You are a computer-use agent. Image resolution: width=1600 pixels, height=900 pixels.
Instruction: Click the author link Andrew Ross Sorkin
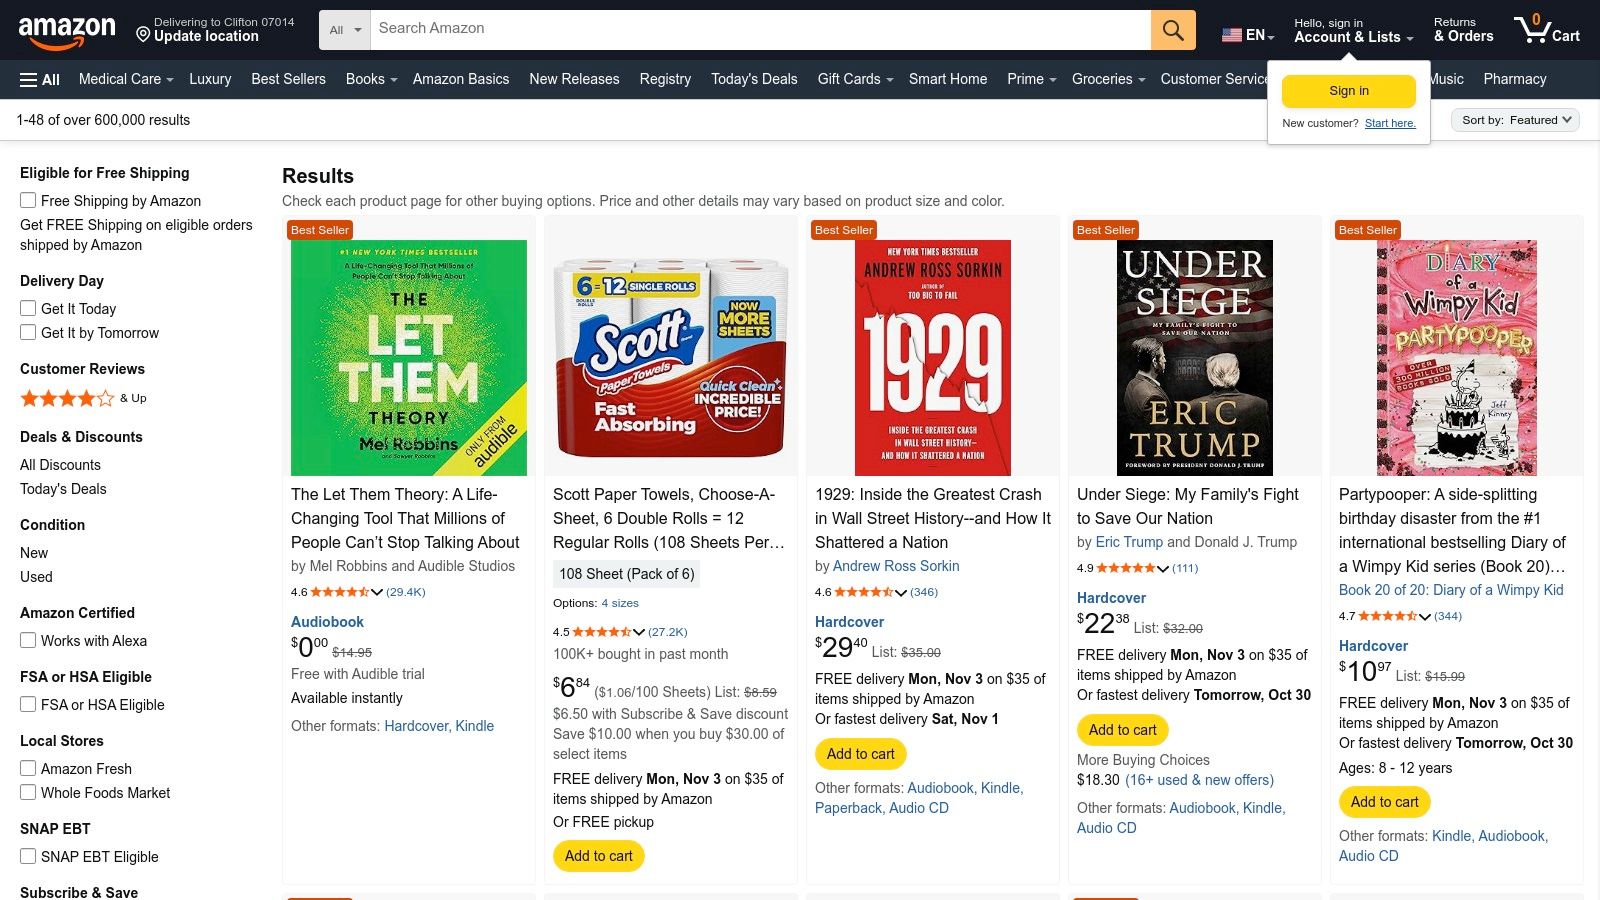[x=896, y=566]
